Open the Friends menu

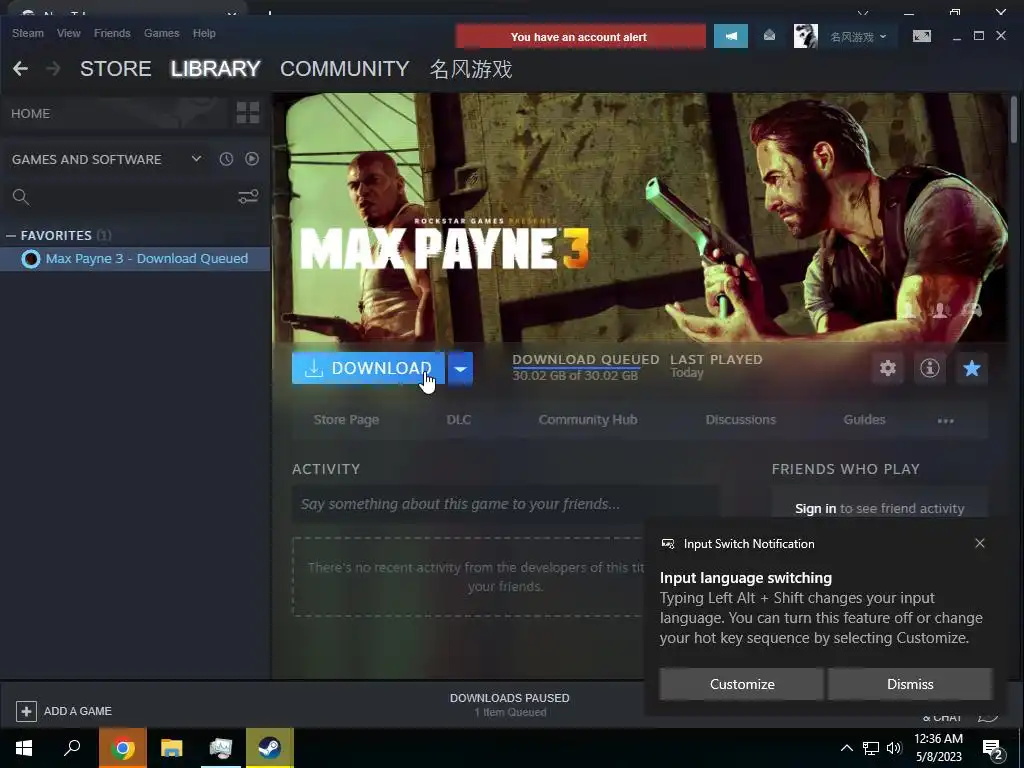(x=112, y=33)
